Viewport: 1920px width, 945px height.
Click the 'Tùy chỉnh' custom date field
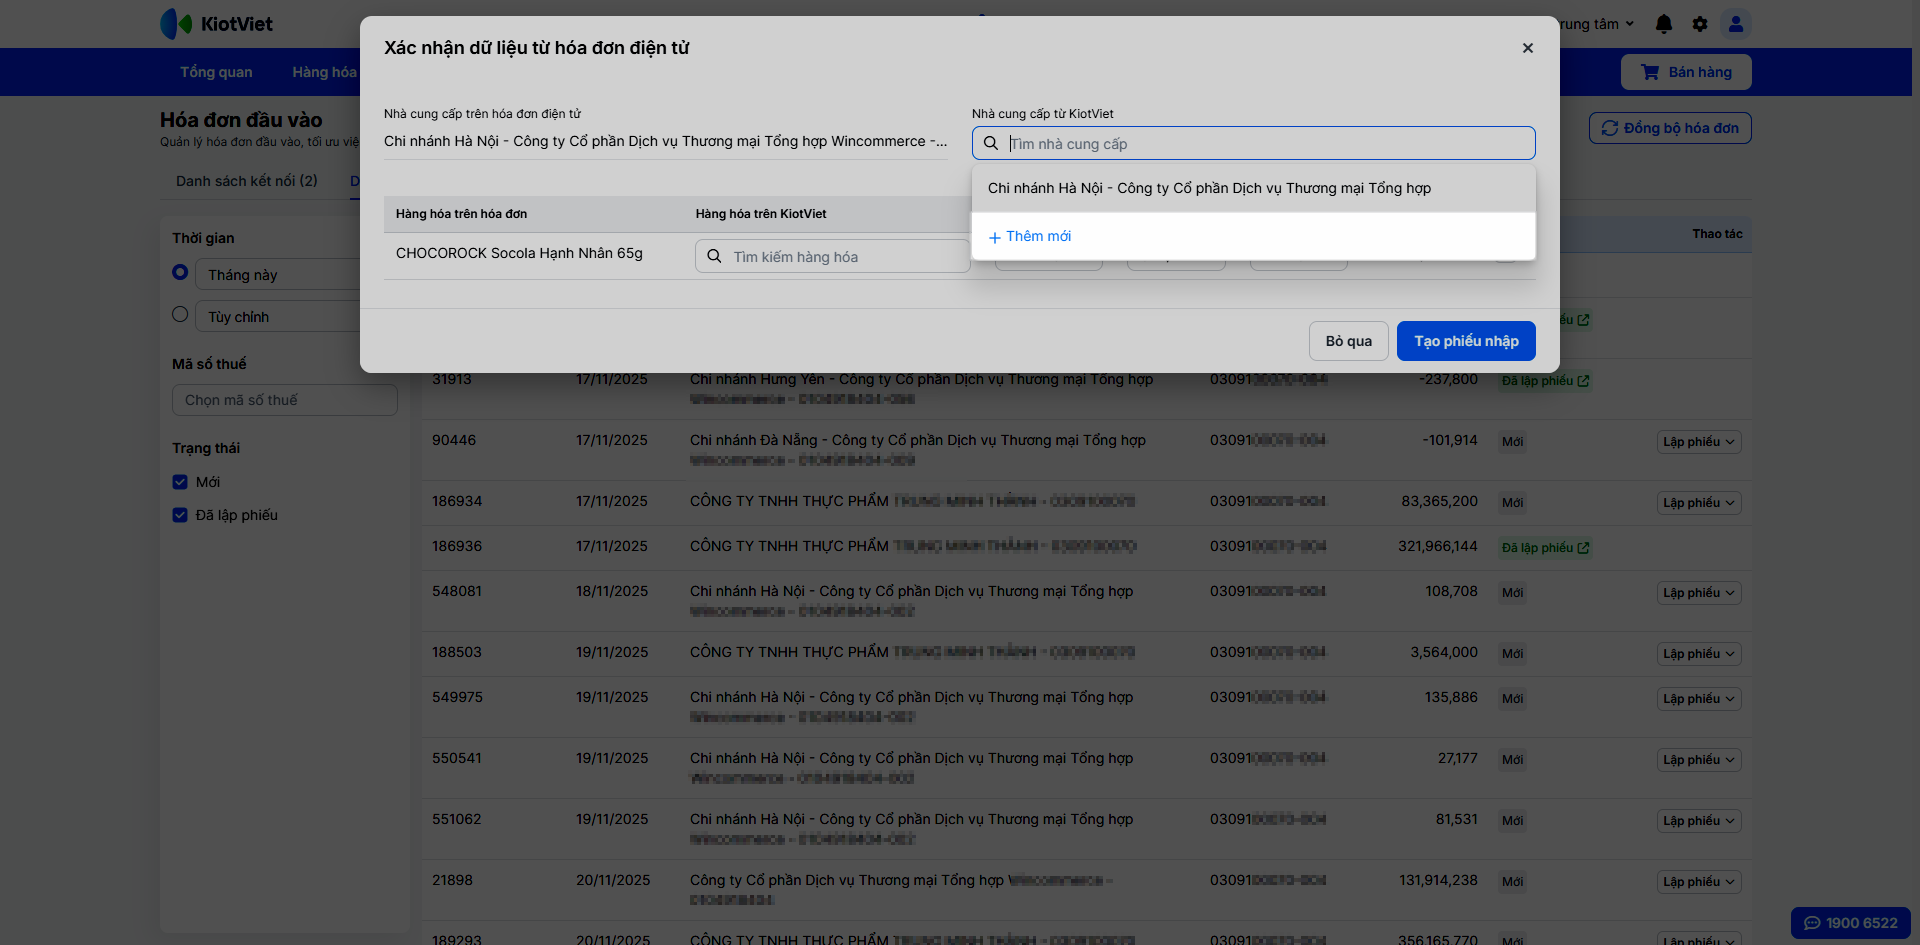280,317
